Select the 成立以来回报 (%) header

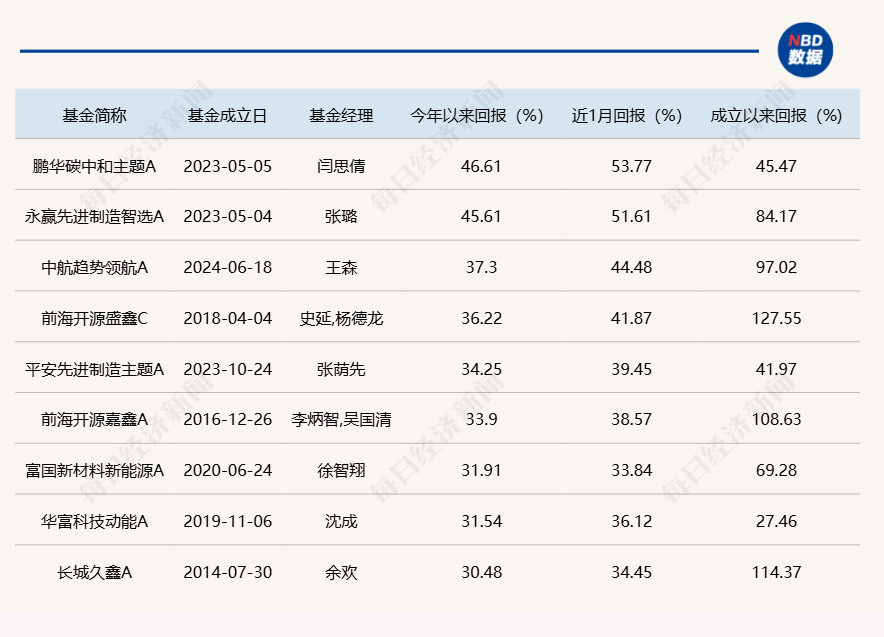point(776,115)
